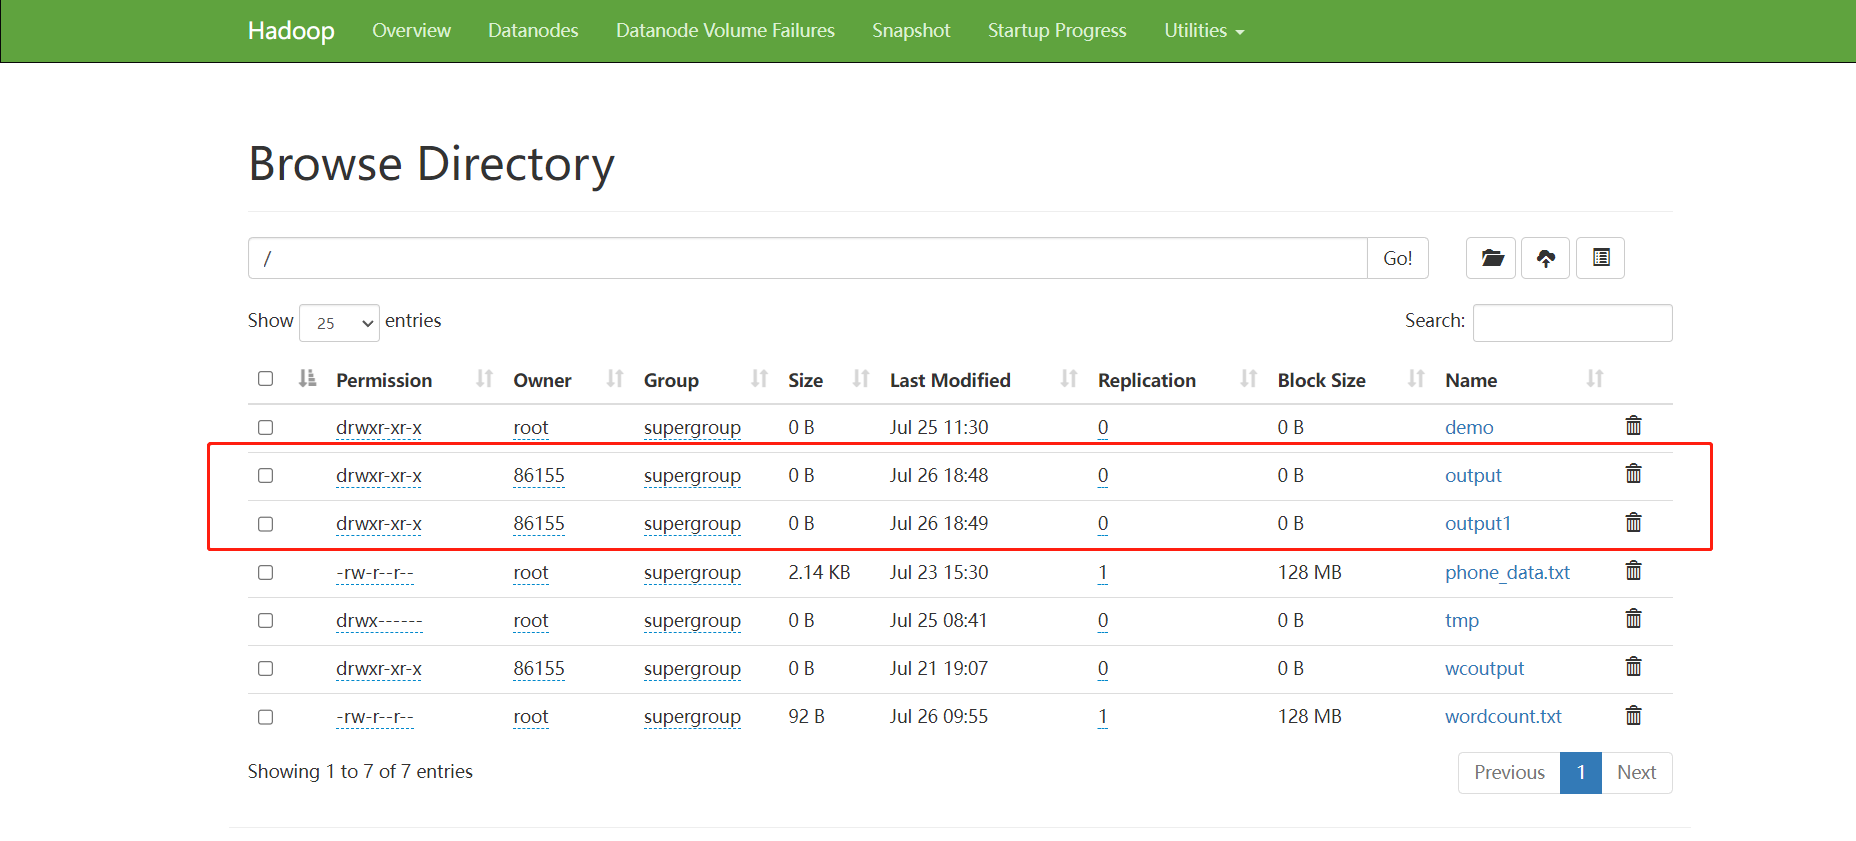Check the tmp row checkbox
Image resolution: width=1856 pixels, height=841 pixels.
tap(265, 620)
